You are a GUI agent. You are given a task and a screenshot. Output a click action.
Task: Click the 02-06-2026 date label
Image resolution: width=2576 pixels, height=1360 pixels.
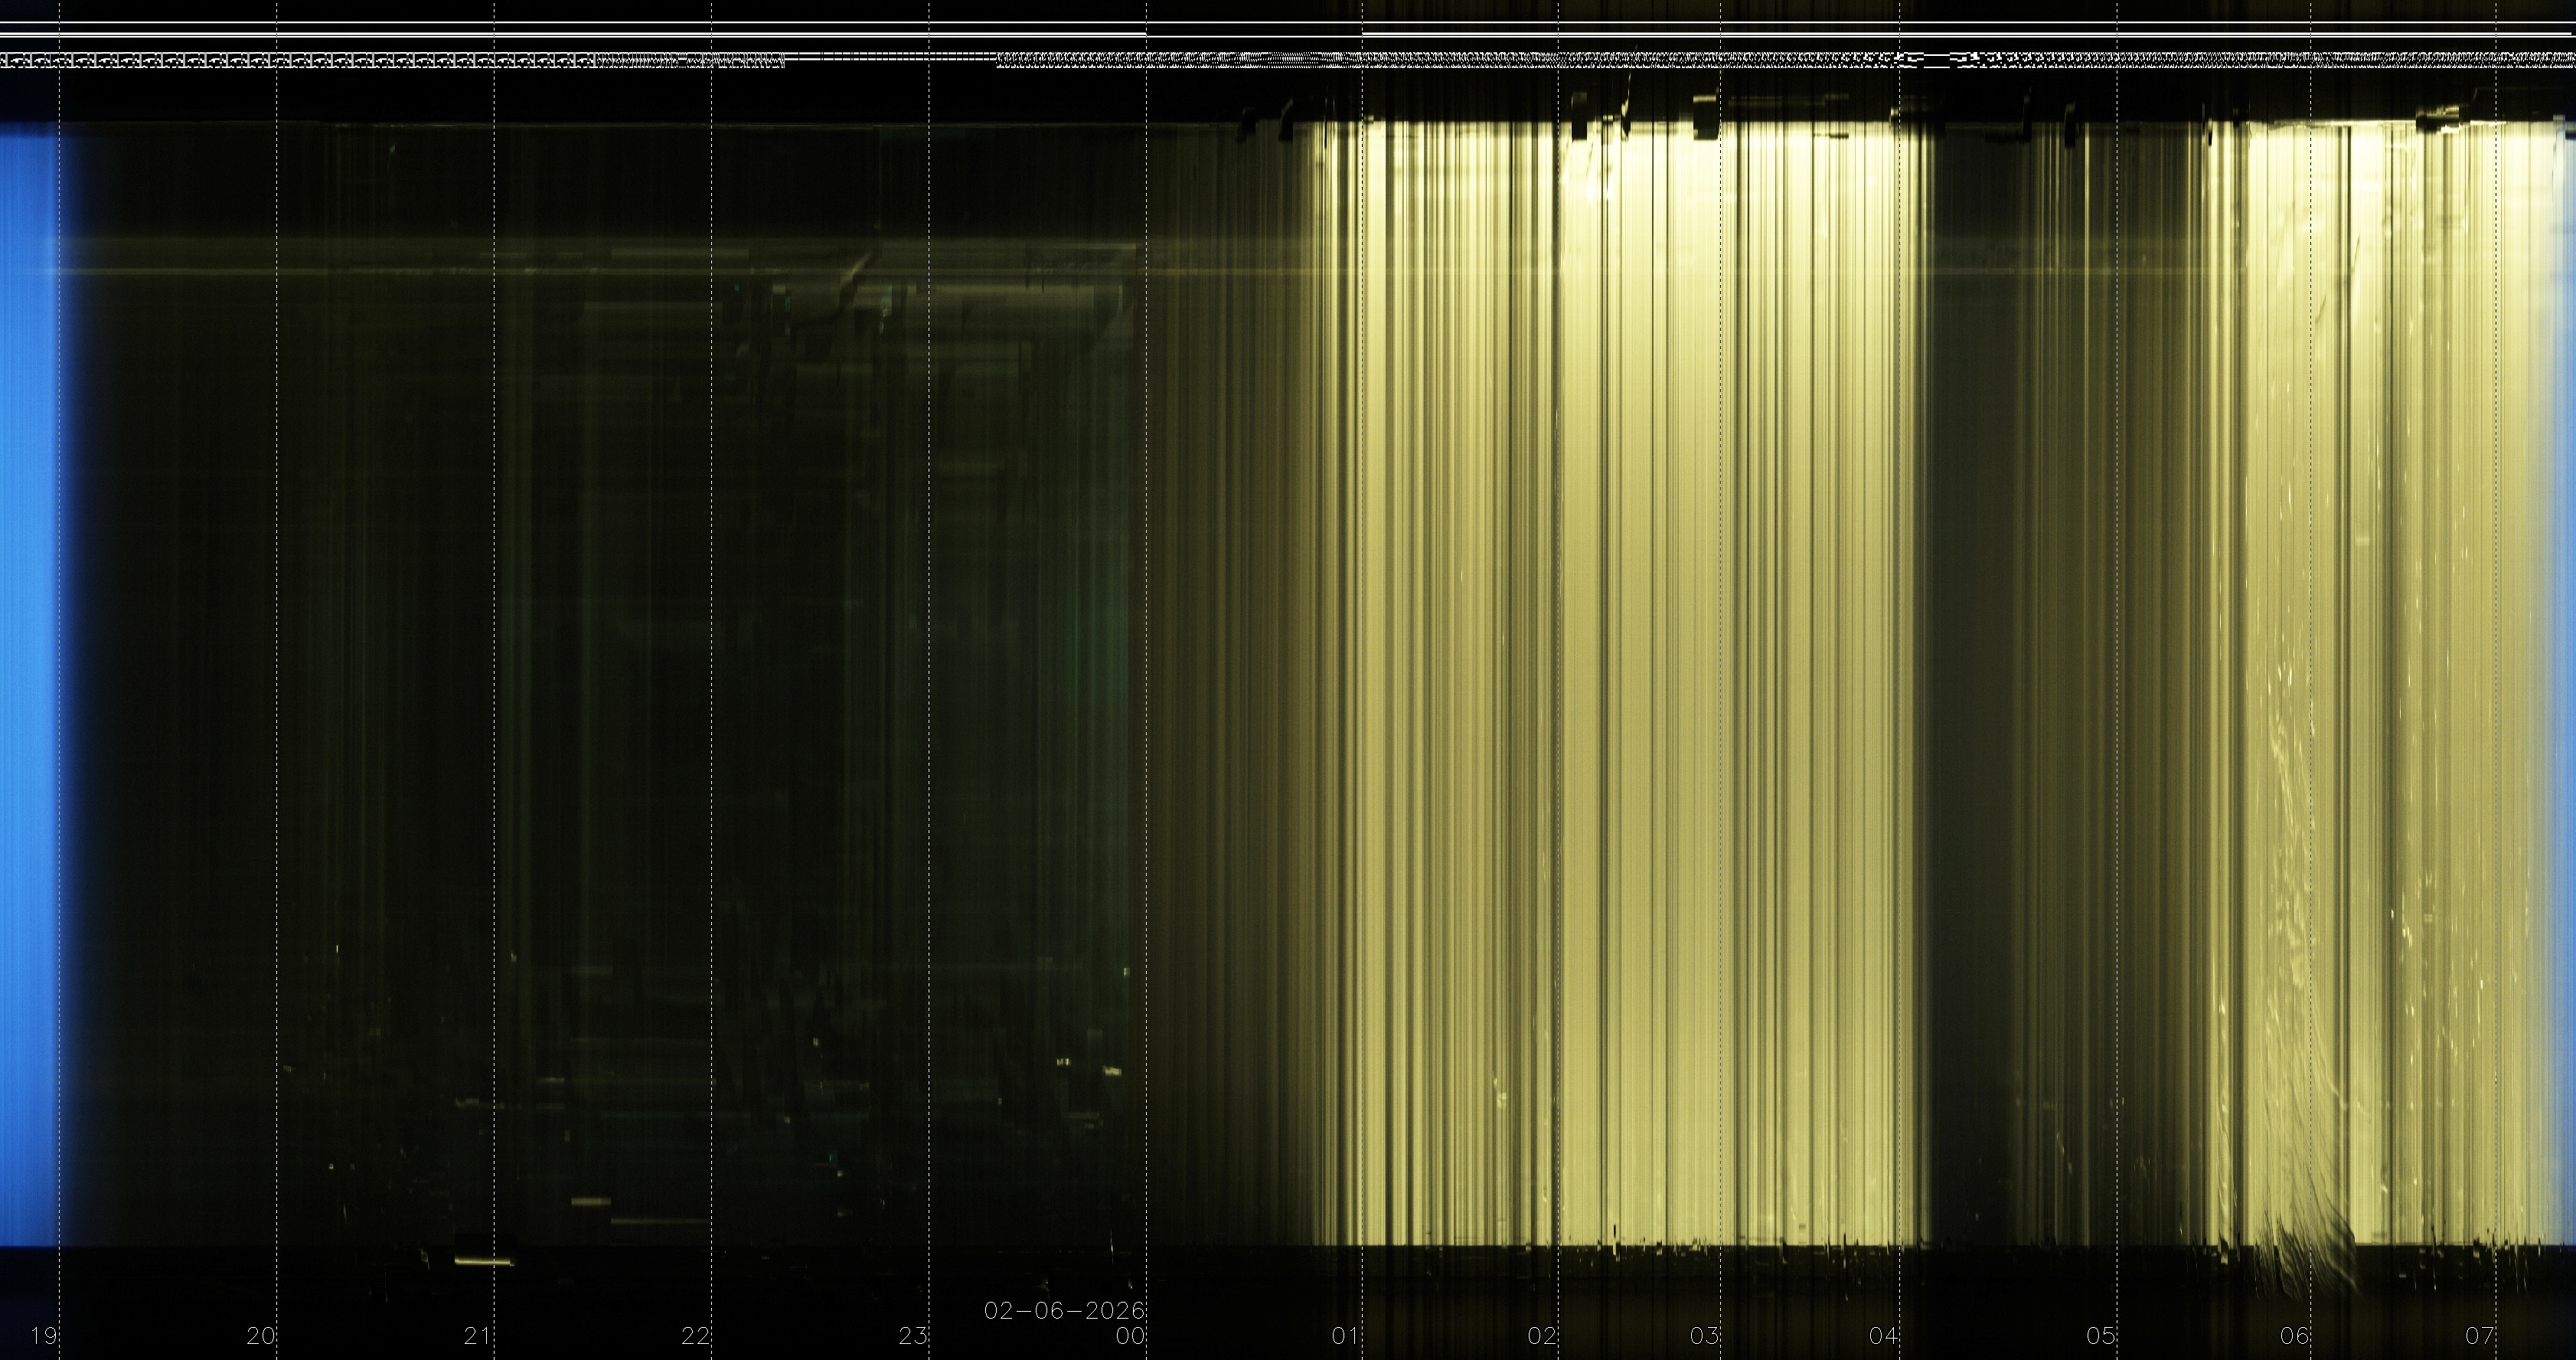coord(1064,1310)
